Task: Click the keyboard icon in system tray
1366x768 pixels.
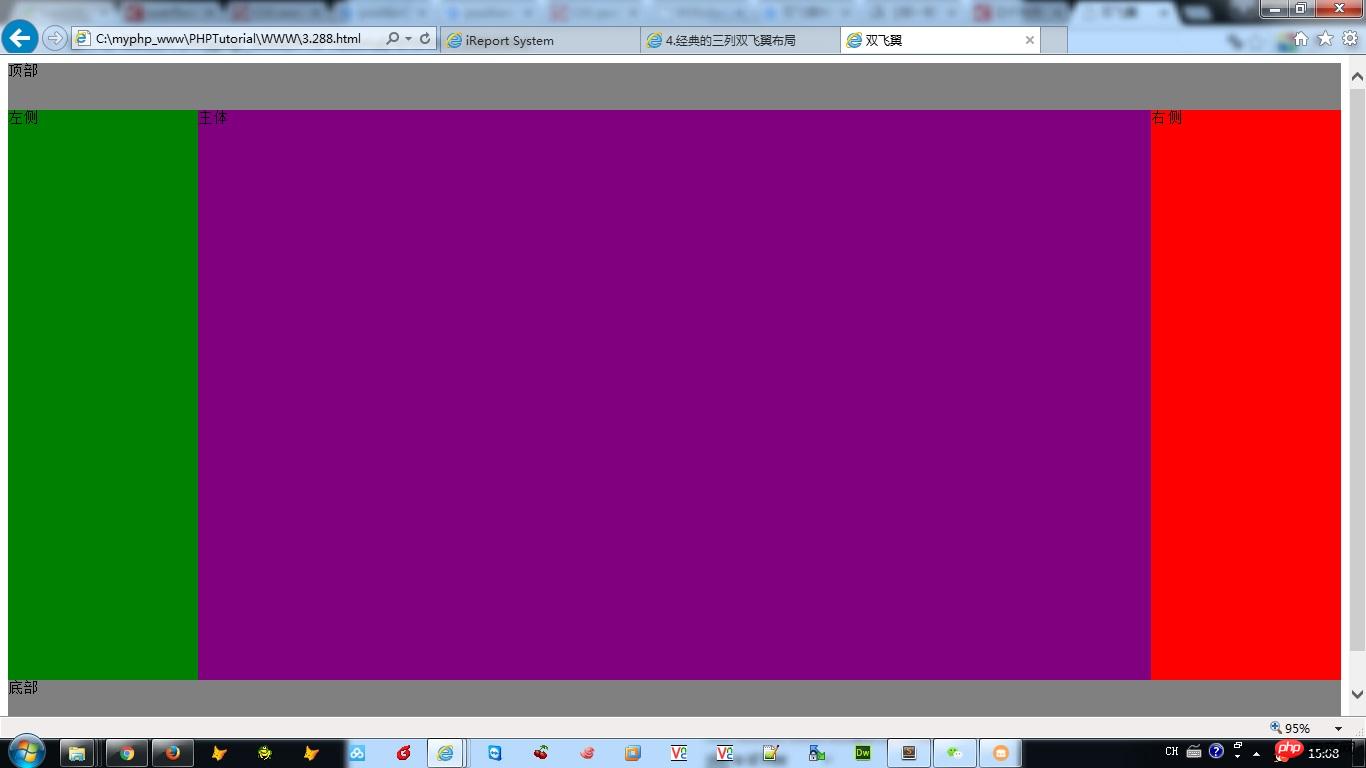Action: click(1194, 752)
